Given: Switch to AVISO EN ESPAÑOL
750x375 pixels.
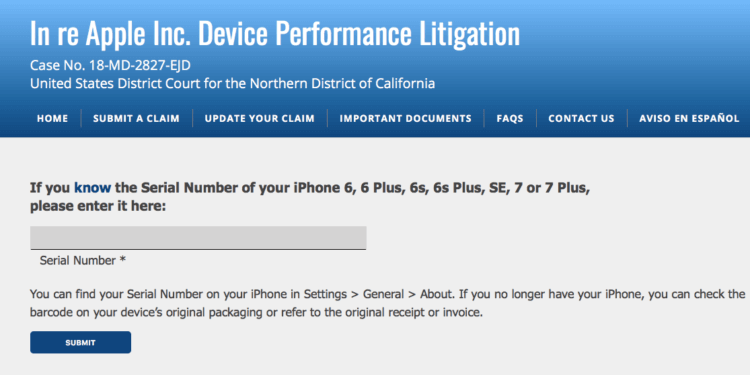Looking at the screenshot, I should [689, 119].
